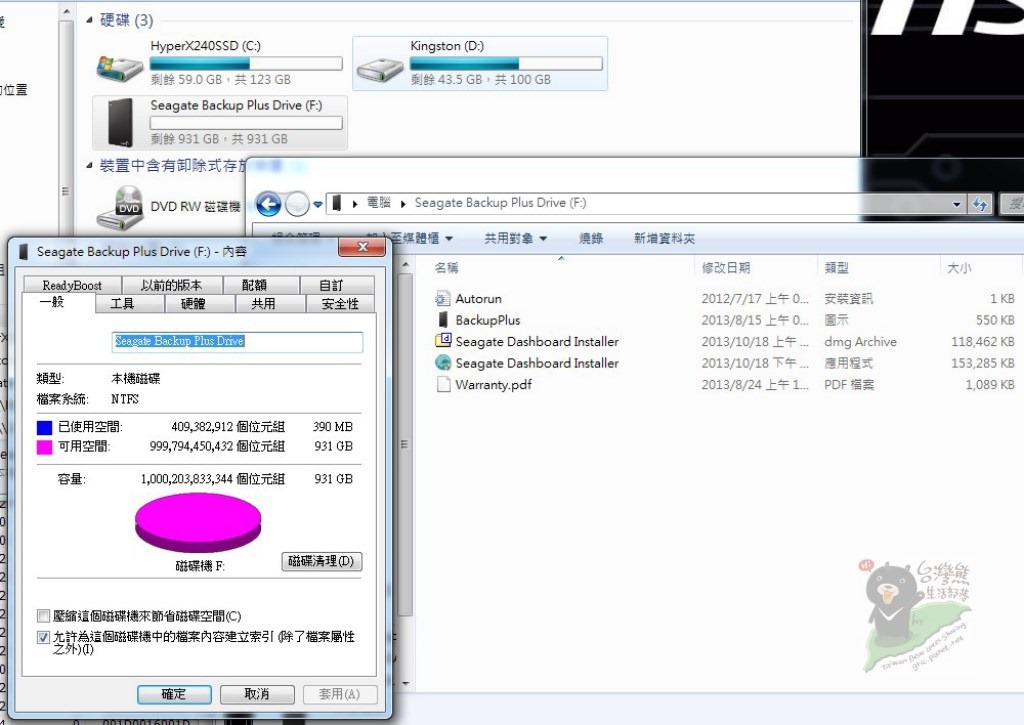Click the dmg Archive type cell
Viewport: 1024px width, 725px height.
[x=860, y=342]
